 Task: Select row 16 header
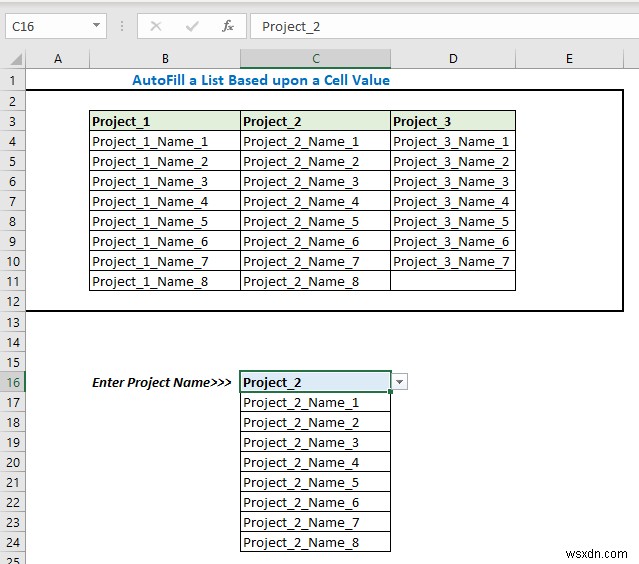tap(13, 382)
